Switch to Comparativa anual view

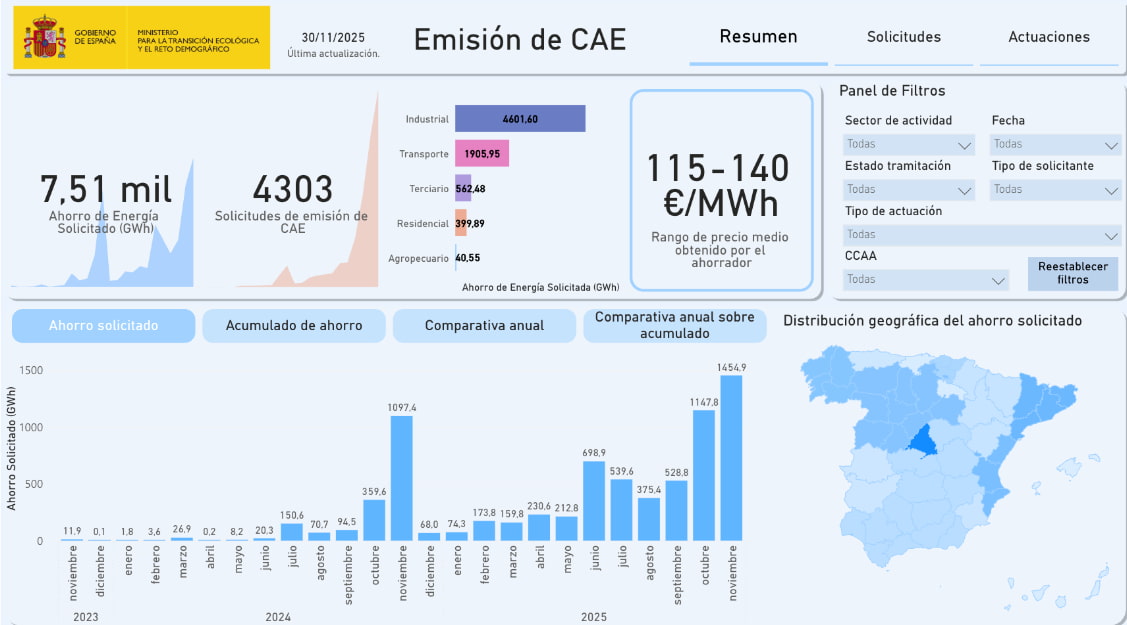pos(484,326)
